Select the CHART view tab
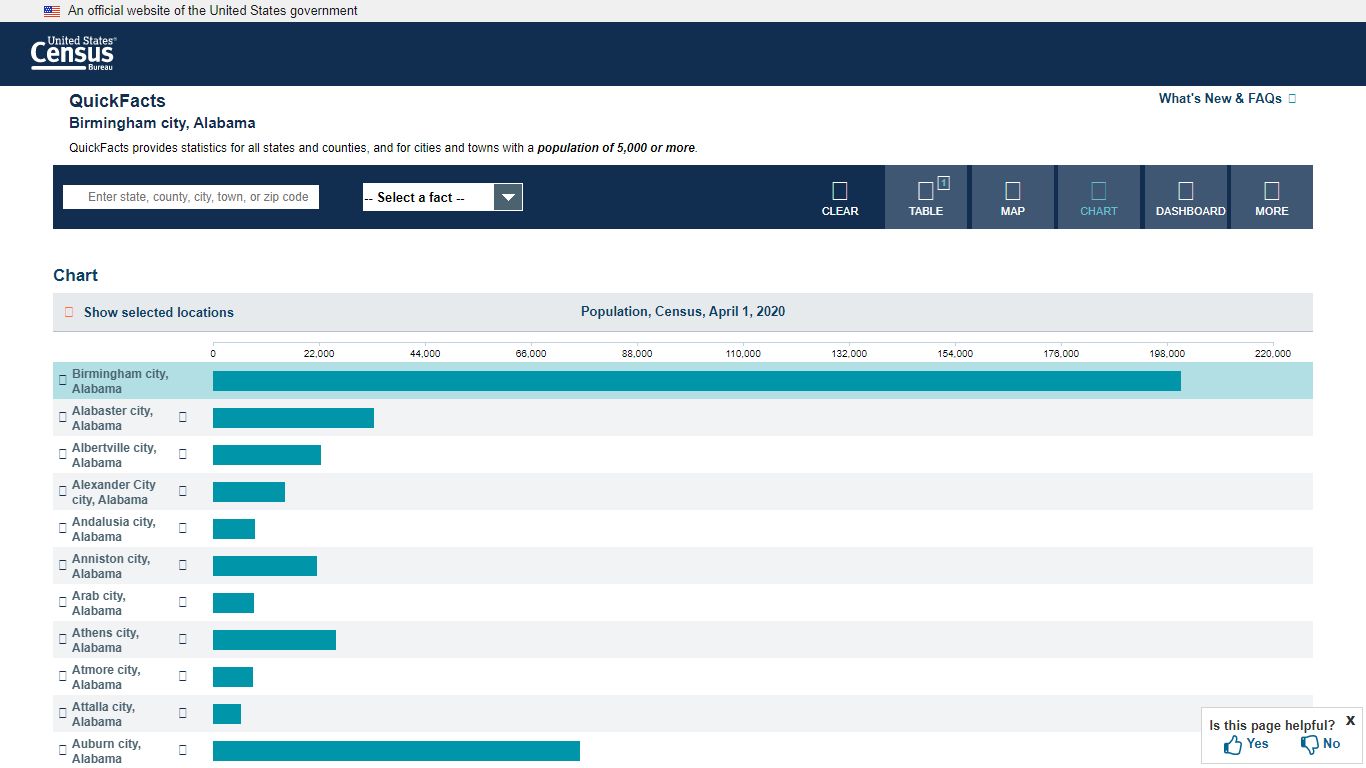Image resolution: width=1366 pixels, height=768 pixels. click(1099, 197)
